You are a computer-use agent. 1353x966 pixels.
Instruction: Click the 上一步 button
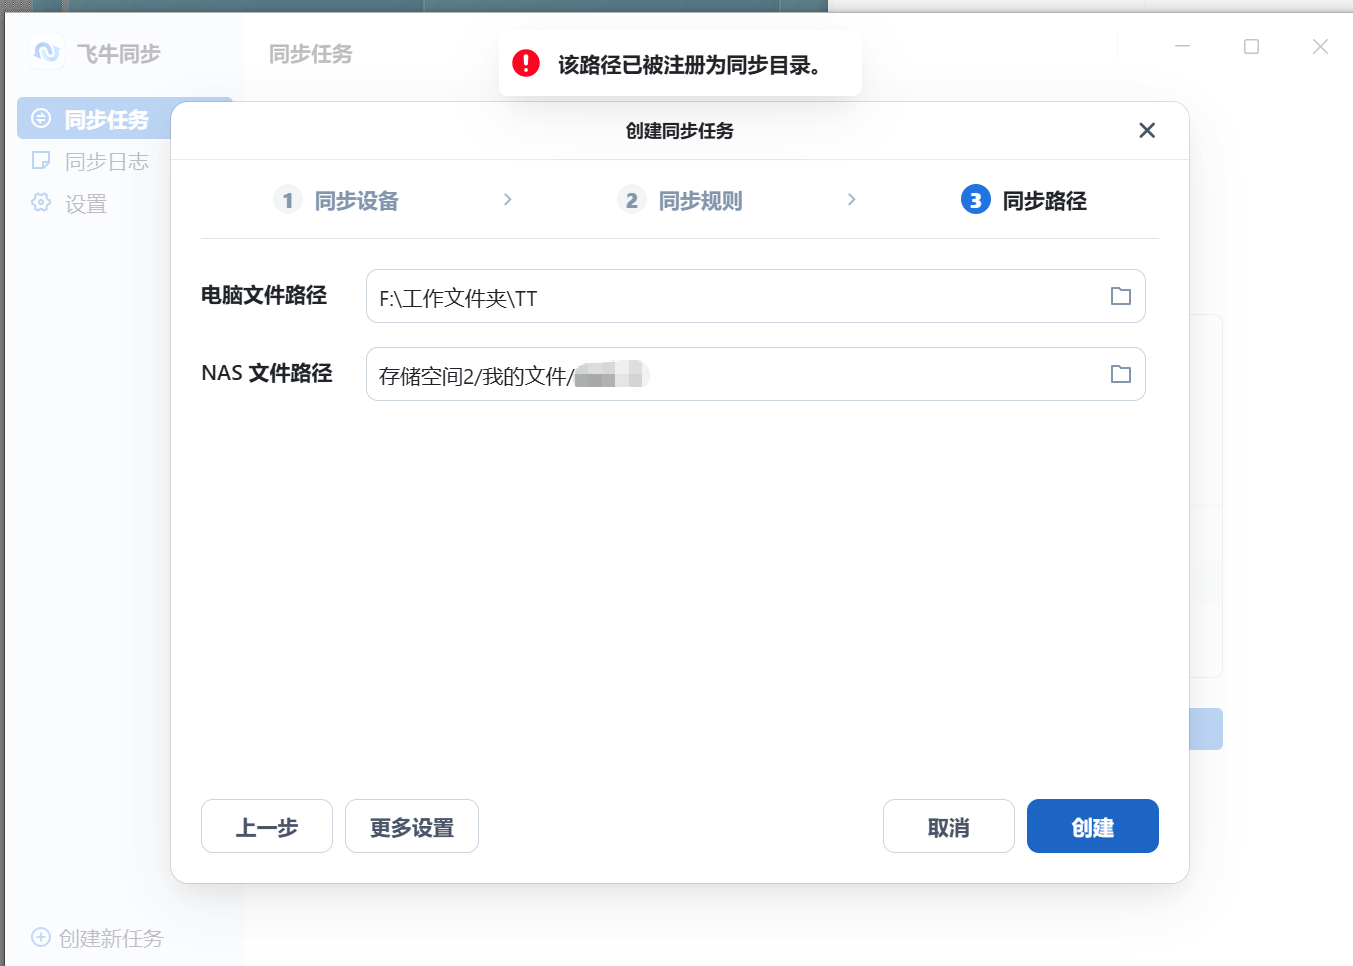coord(267,826)
